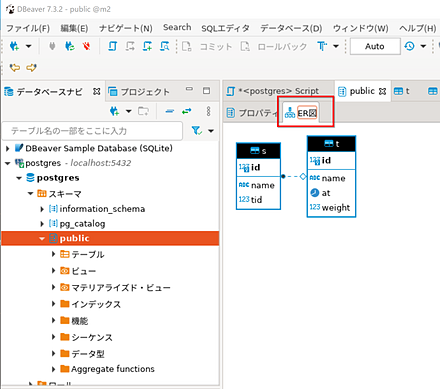
Task: Select the シーケンス folder
Action: pyautogui.click(x=92, y=337)
